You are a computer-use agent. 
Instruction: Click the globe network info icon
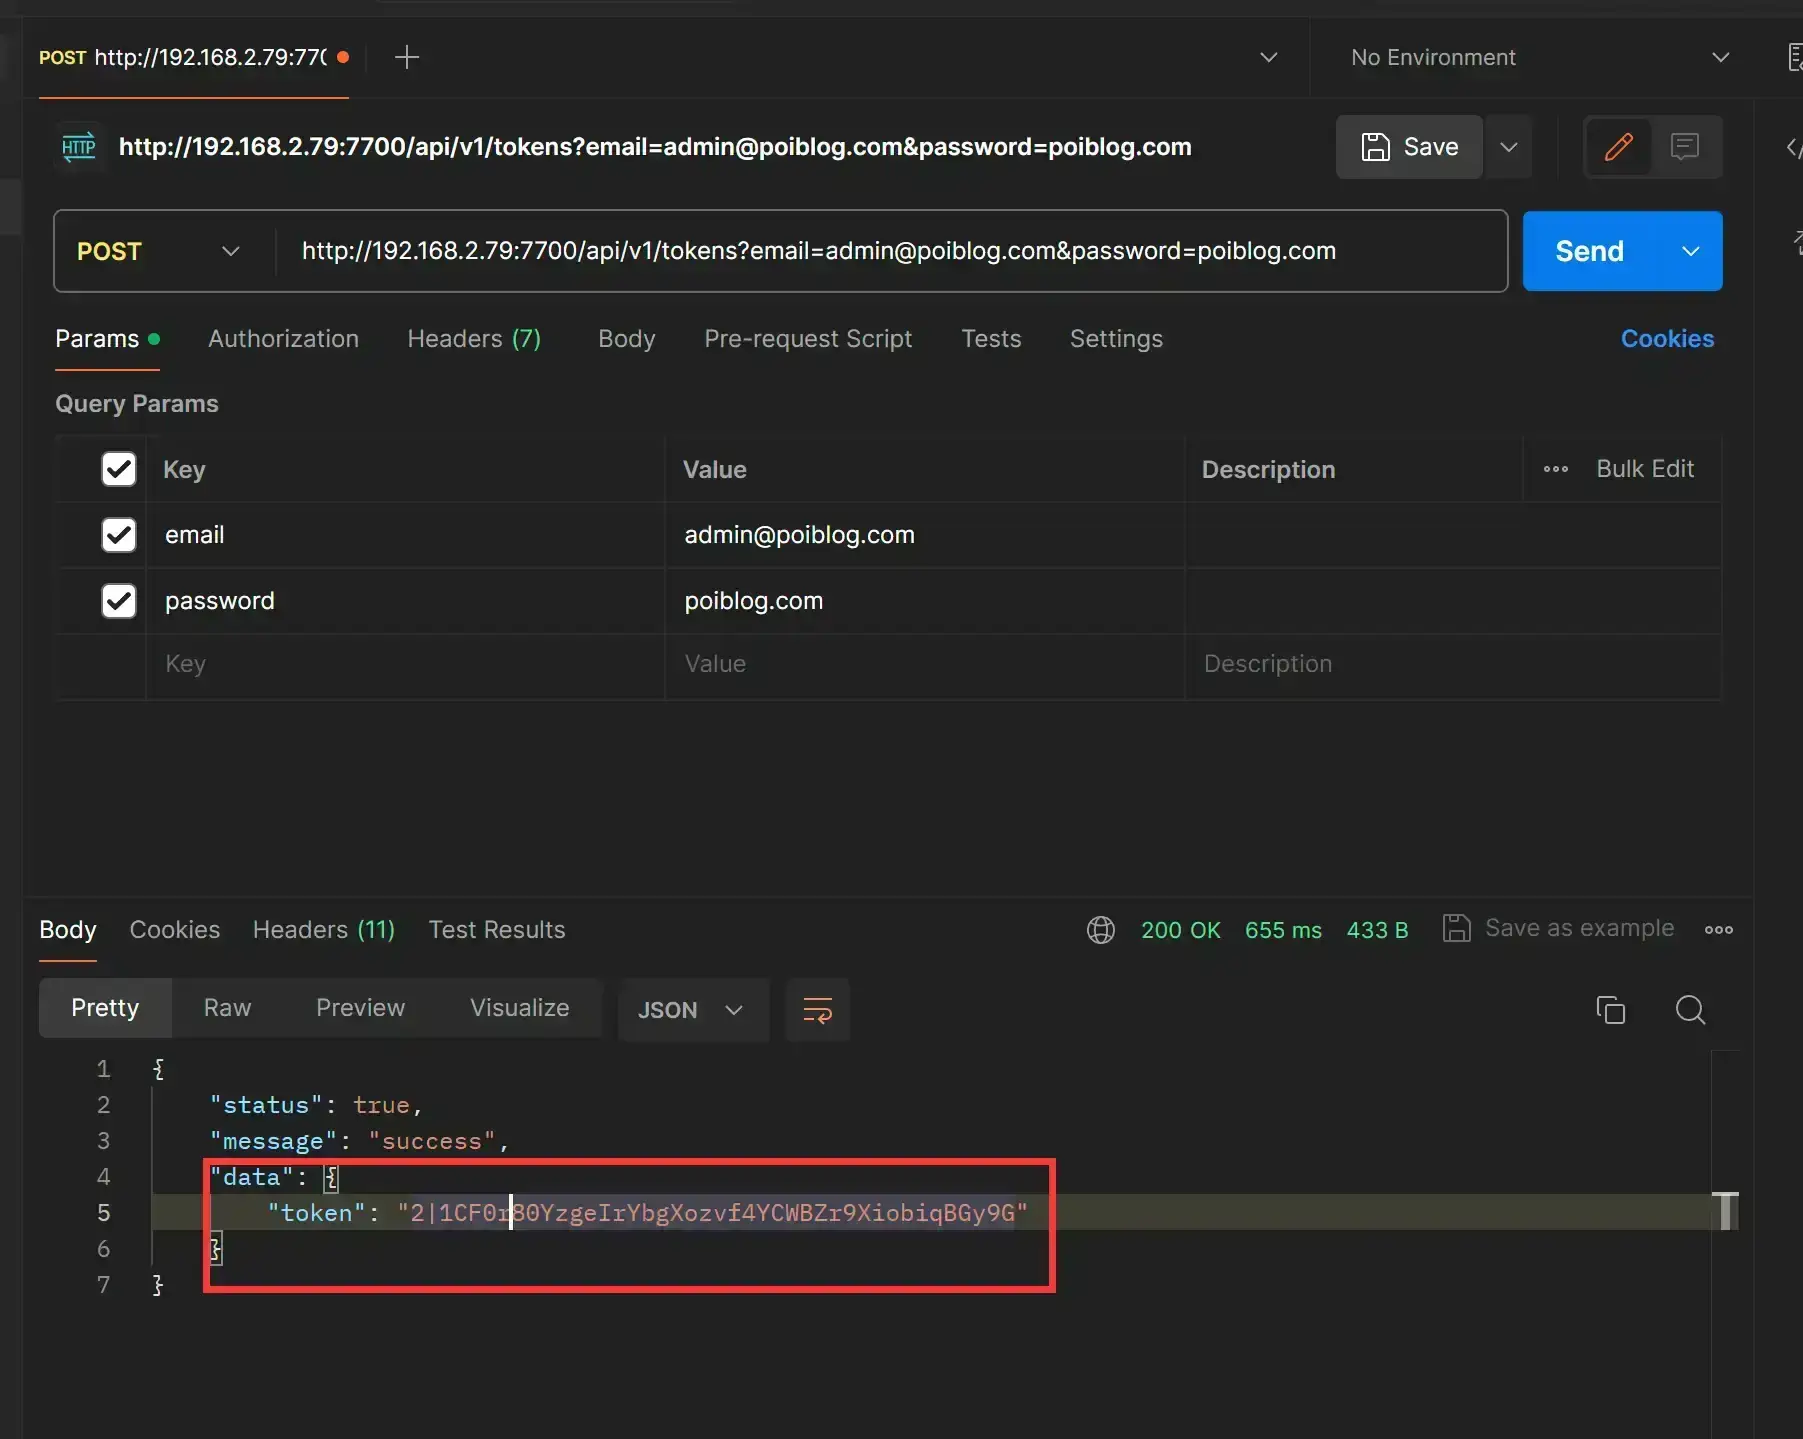[x=1100, y=930]
